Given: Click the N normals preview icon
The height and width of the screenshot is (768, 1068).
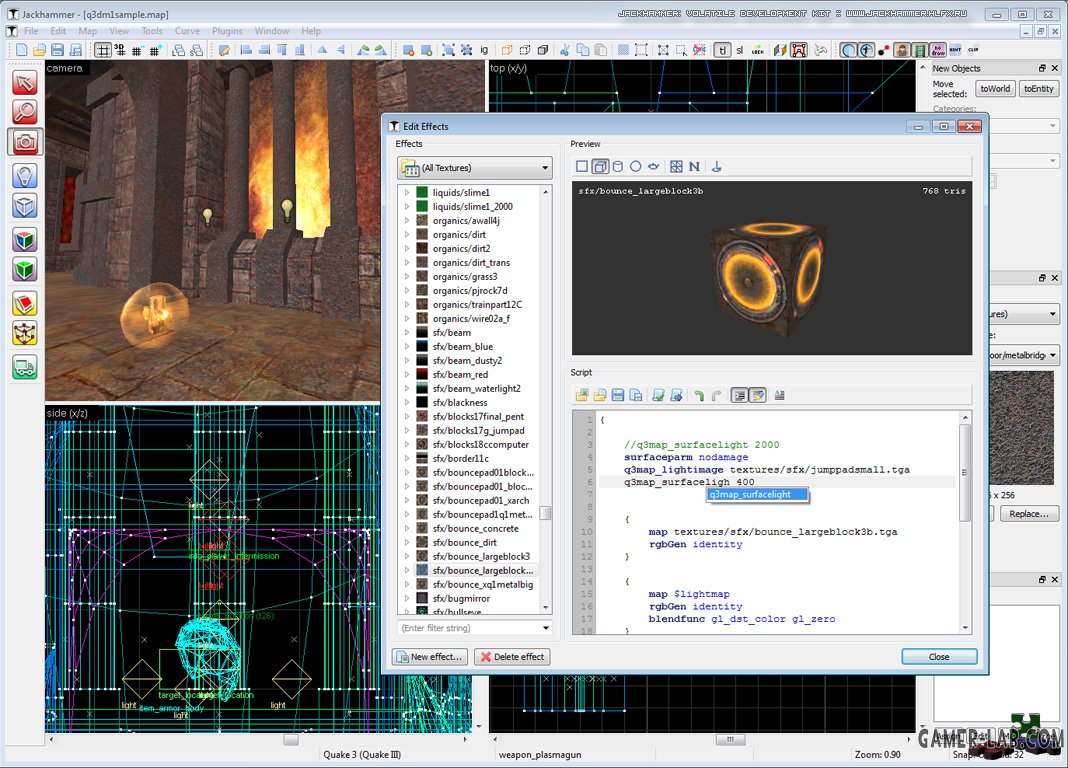Looking at the screenshot, I should [x=694, y=166].
